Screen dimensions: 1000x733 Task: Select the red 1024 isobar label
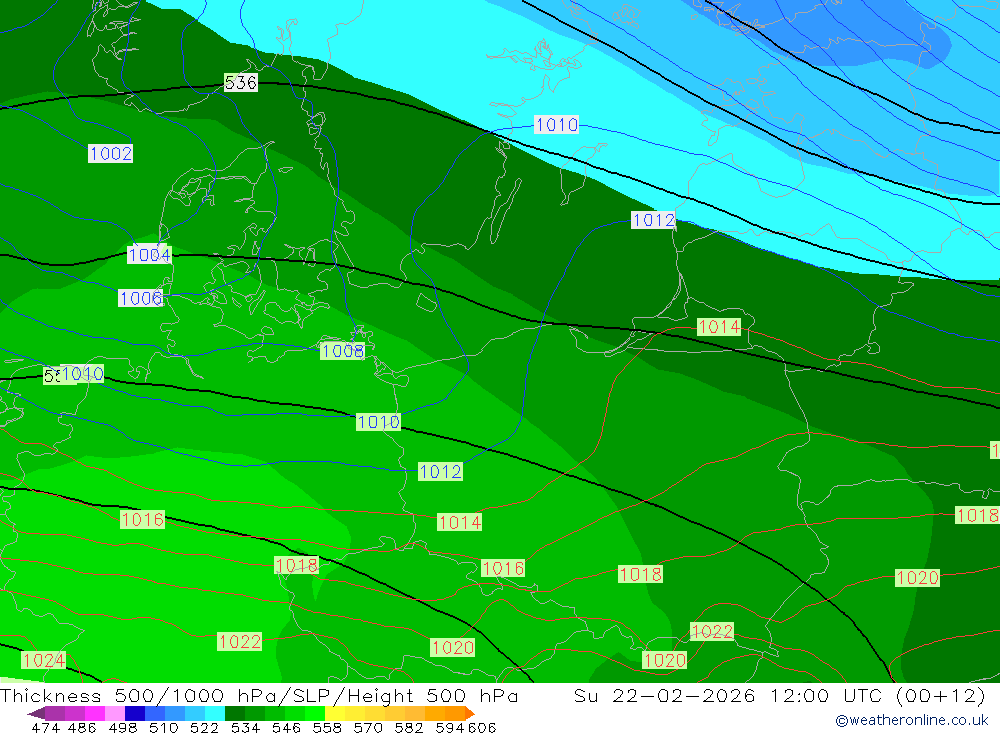pyautogui.click(x=43, y=660)
